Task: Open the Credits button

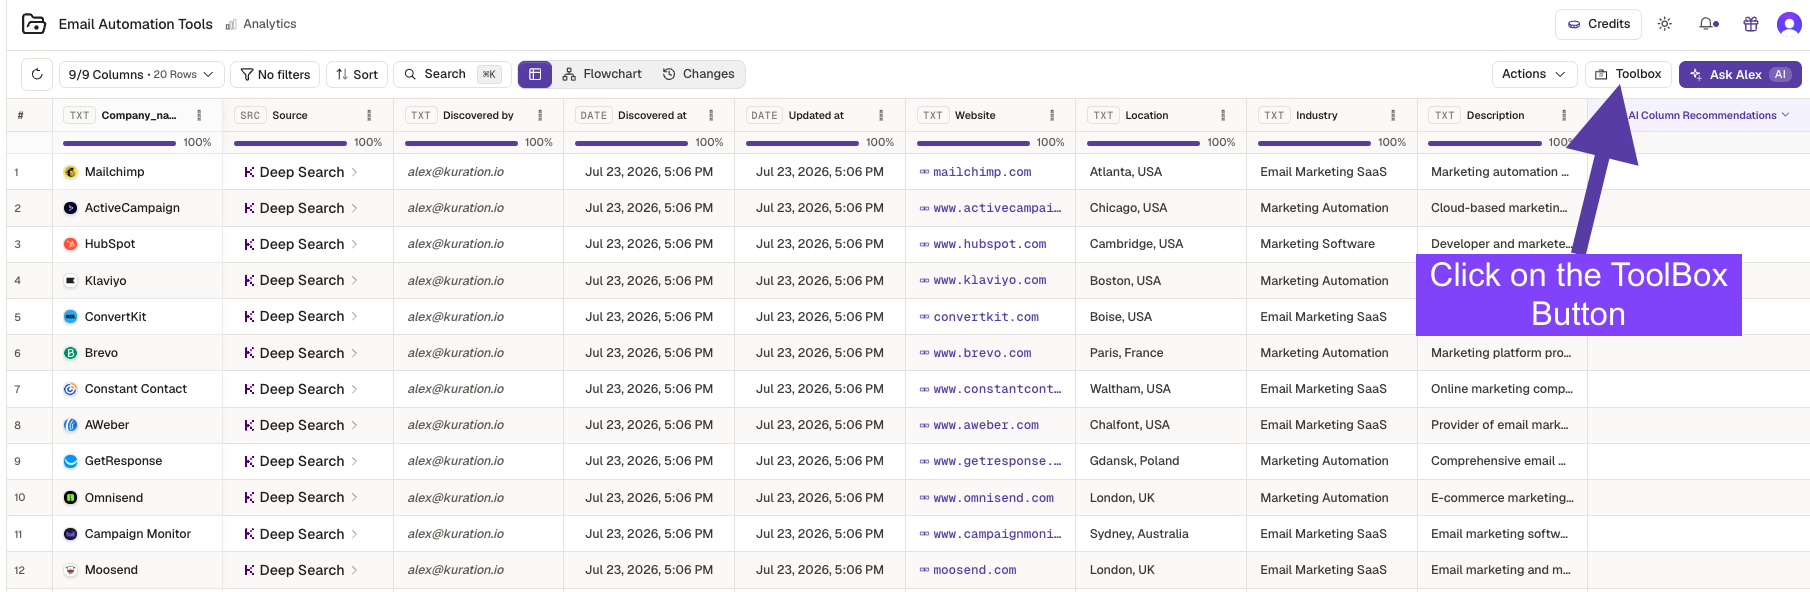Action: [1598, 24]
